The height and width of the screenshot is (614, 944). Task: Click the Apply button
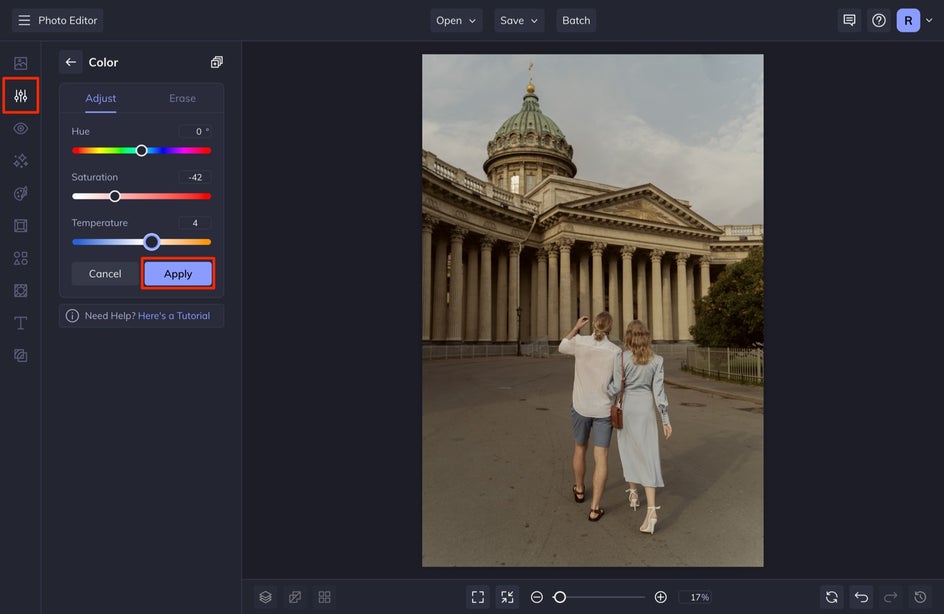click(178, 274)
